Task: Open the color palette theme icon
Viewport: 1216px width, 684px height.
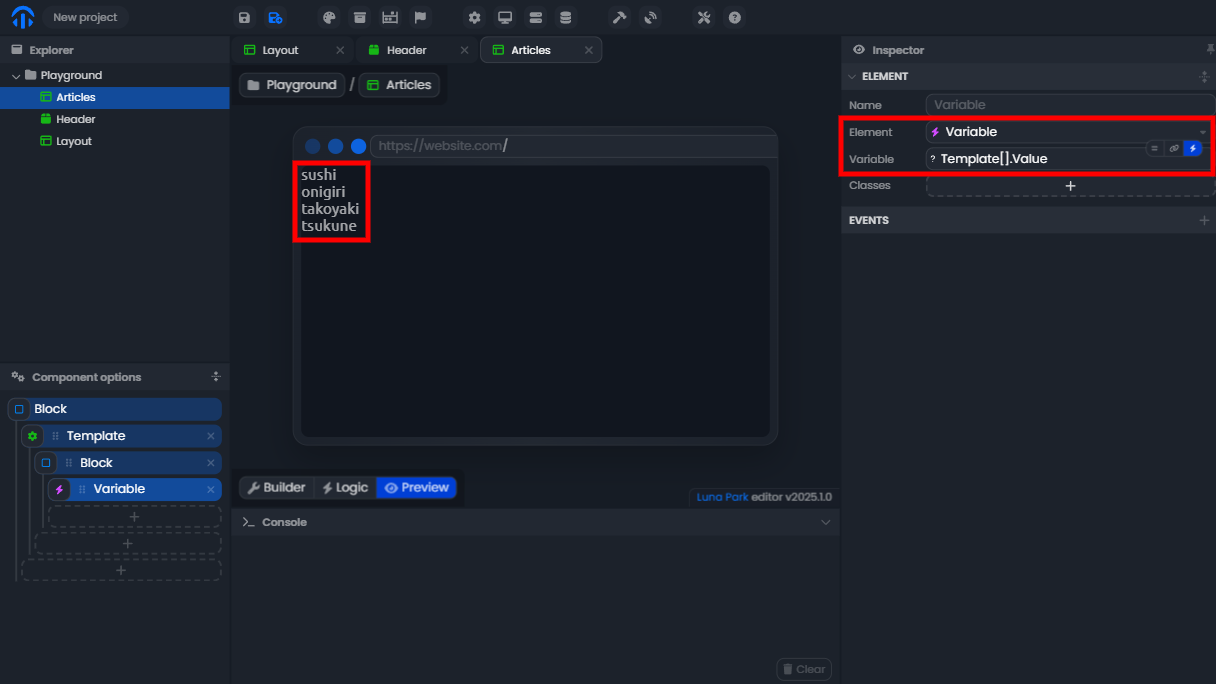Action: [x=329, y=18]
